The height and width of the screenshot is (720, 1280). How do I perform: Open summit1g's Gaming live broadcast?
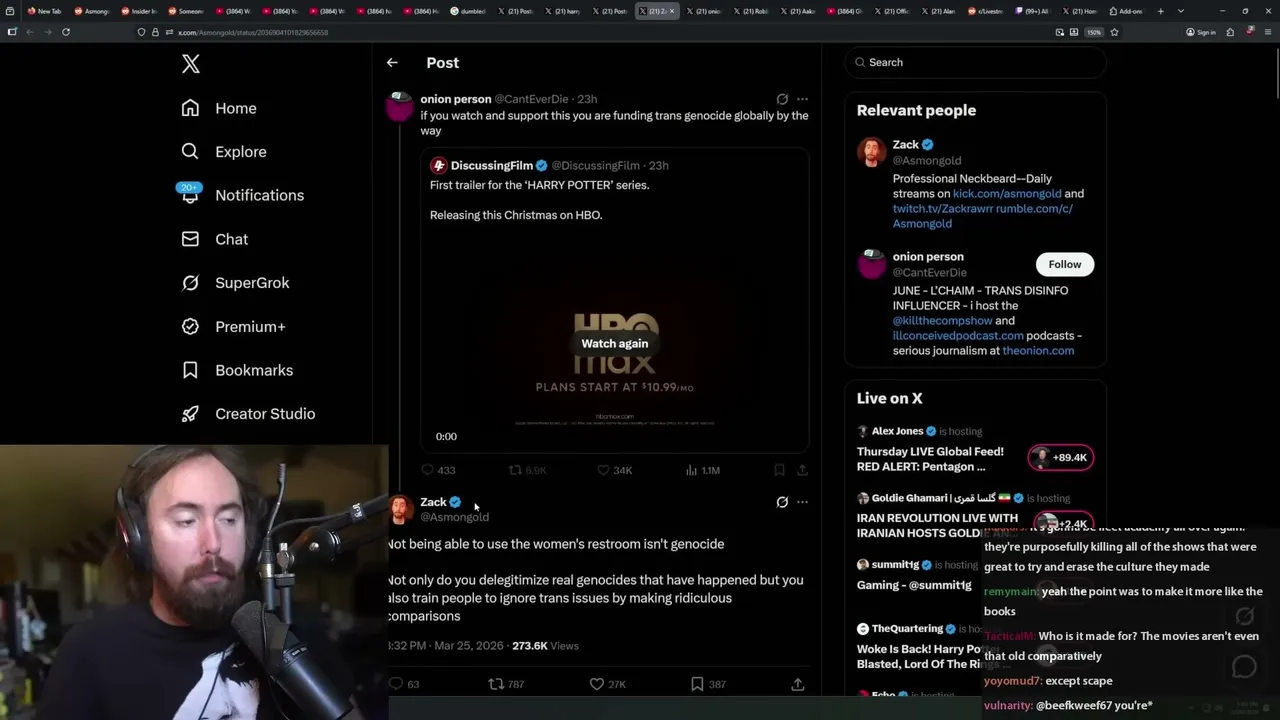pos(914,585)
